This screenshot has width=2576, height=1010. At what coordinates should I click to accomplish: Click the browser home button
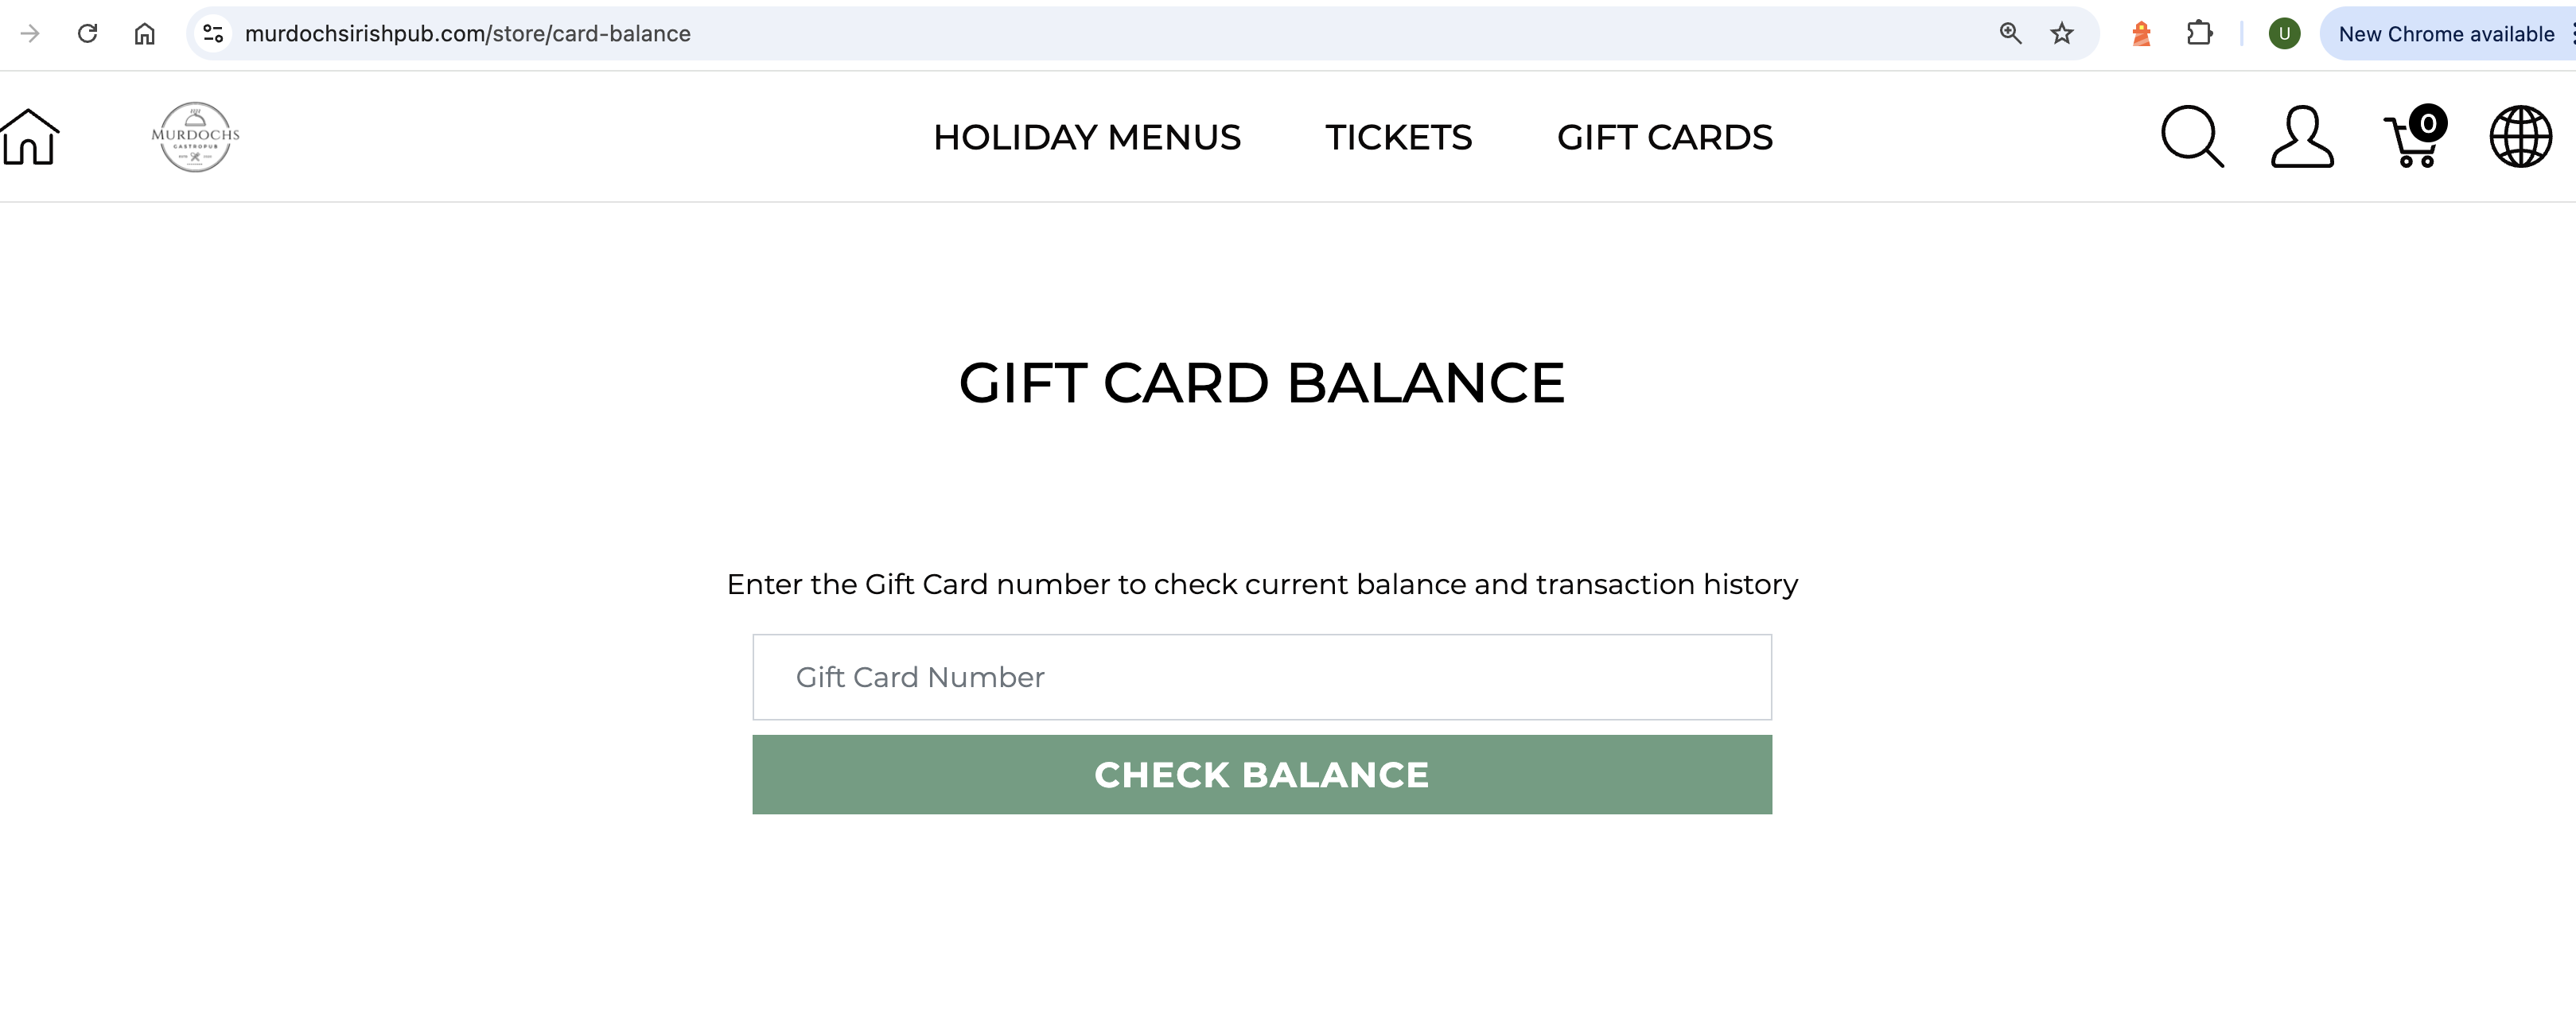pos(145,34)
